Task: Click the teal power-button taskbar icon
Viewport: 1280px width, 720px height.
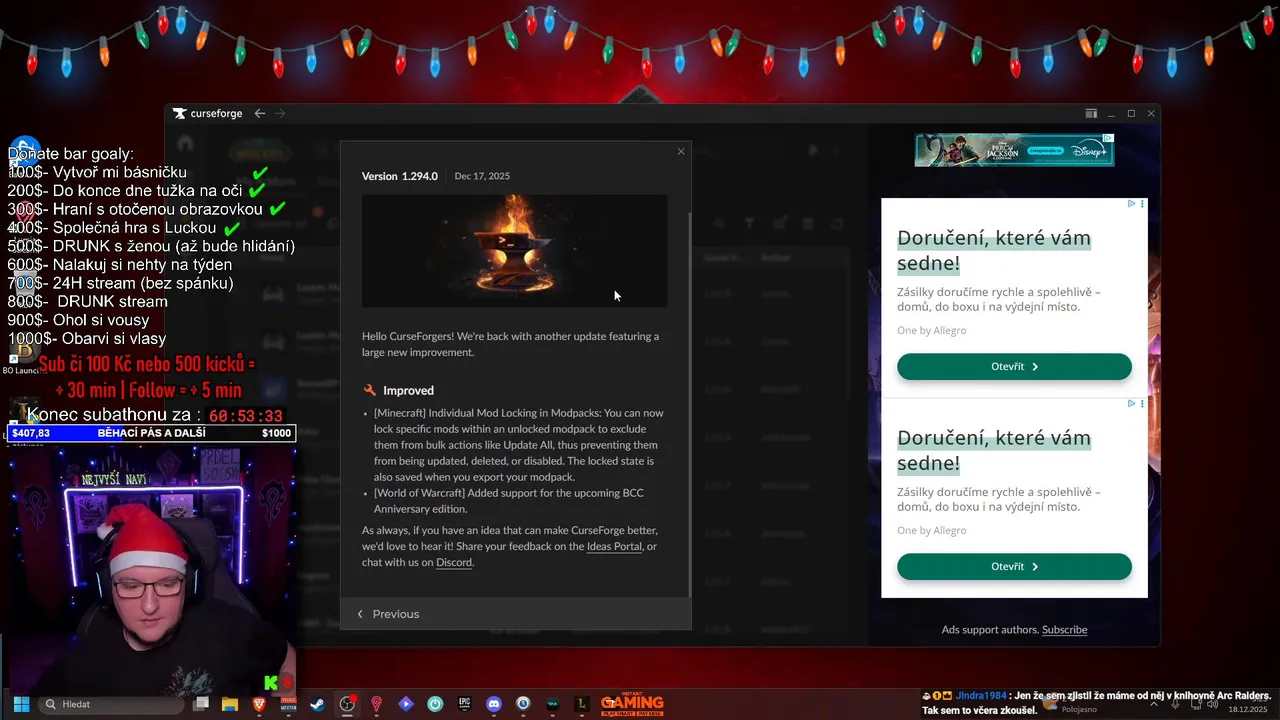Action: point(435,704)
